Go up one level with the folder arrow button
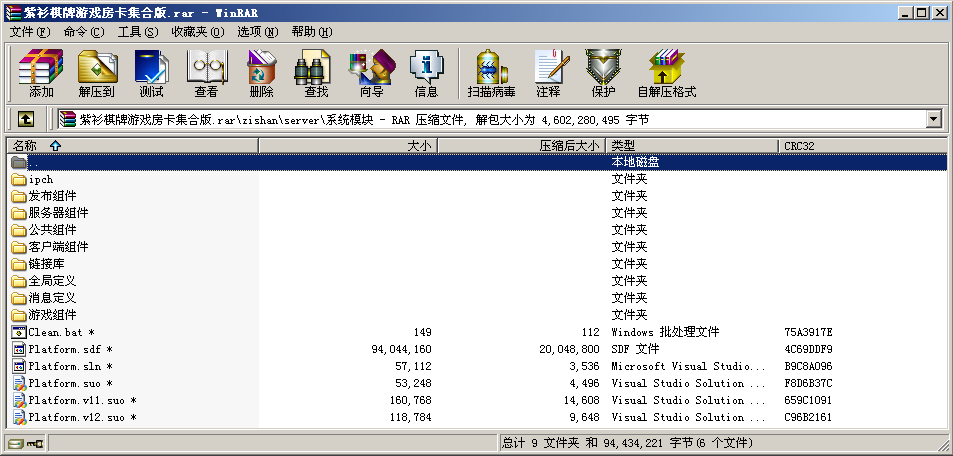This screenshot has width=953, height=456. pyautogui.click(x=26, y=120)
